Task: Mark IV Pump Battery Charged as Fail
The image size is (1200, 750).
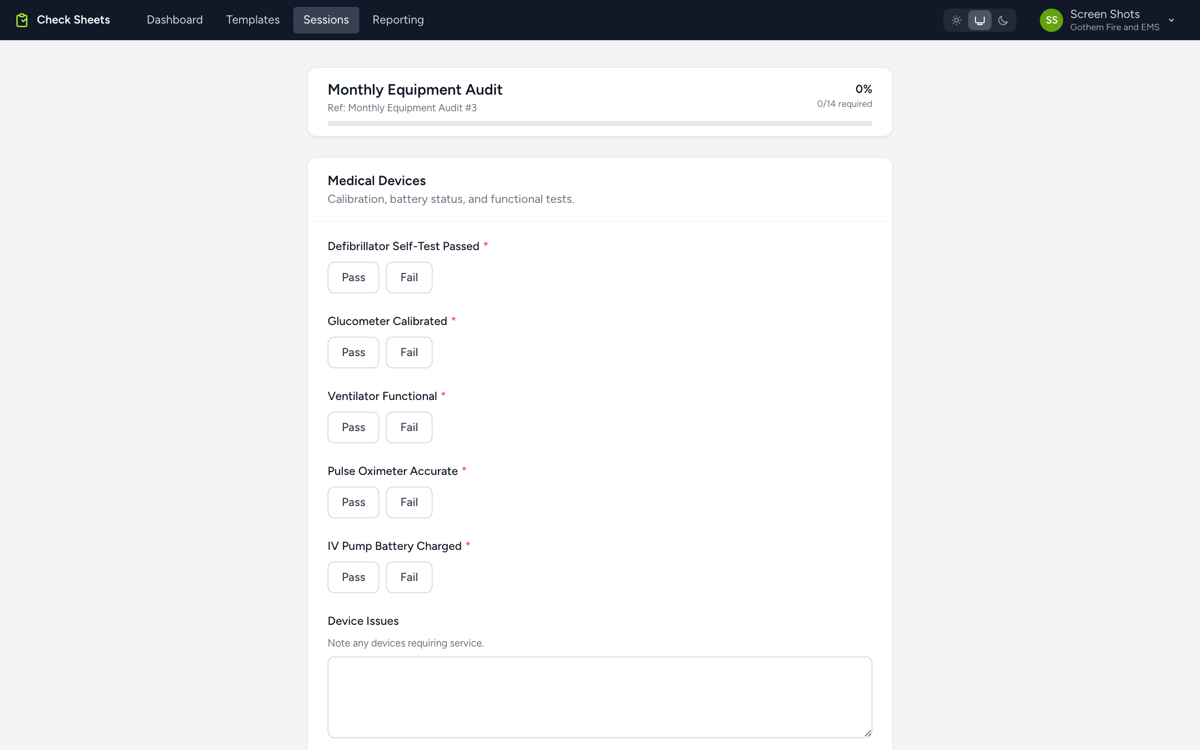Action: (409, 577)
